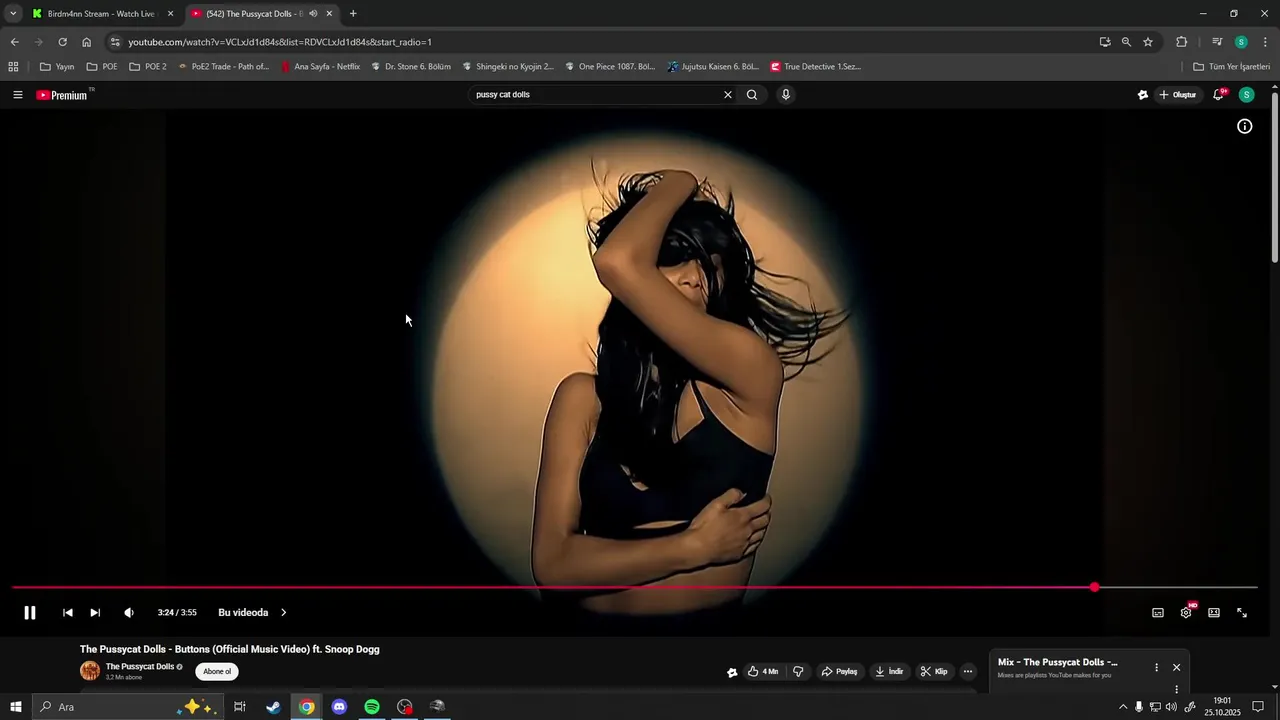Open the YouTube account avatar menu
The width and height of the screenshot is (1280, 720).
tap(1246, 95)
